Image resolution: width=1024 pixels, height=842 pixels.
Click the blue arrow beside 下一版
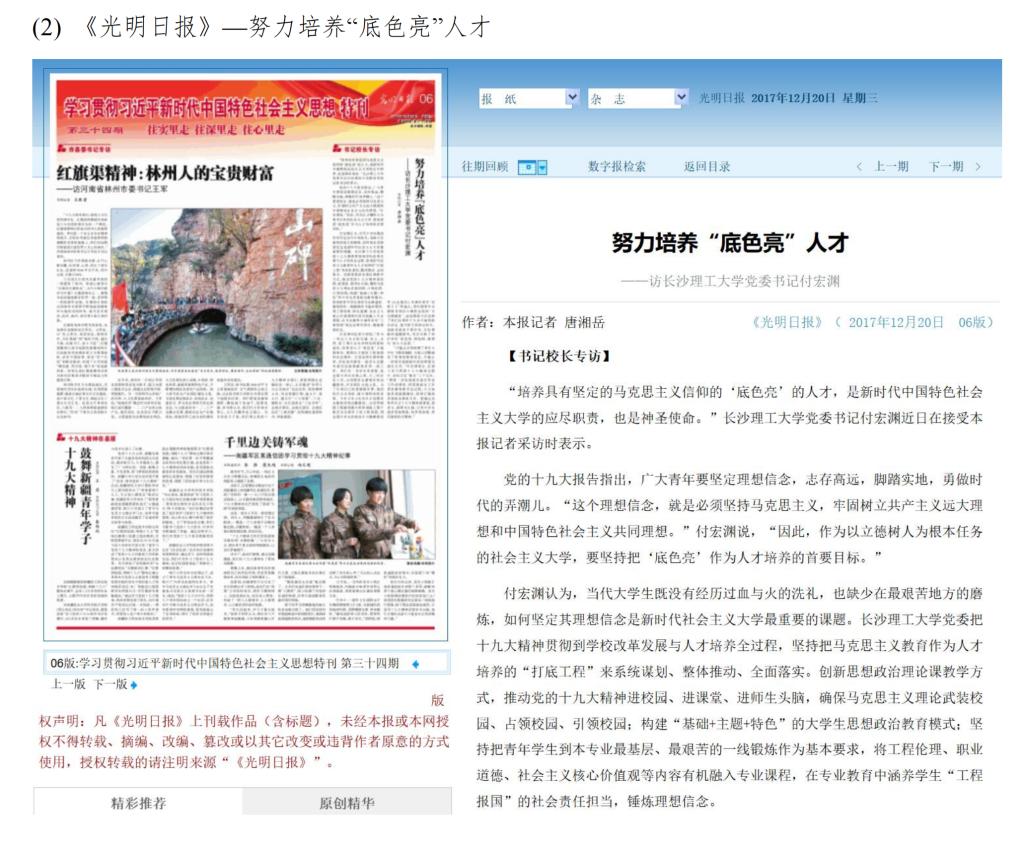point(134,685)
